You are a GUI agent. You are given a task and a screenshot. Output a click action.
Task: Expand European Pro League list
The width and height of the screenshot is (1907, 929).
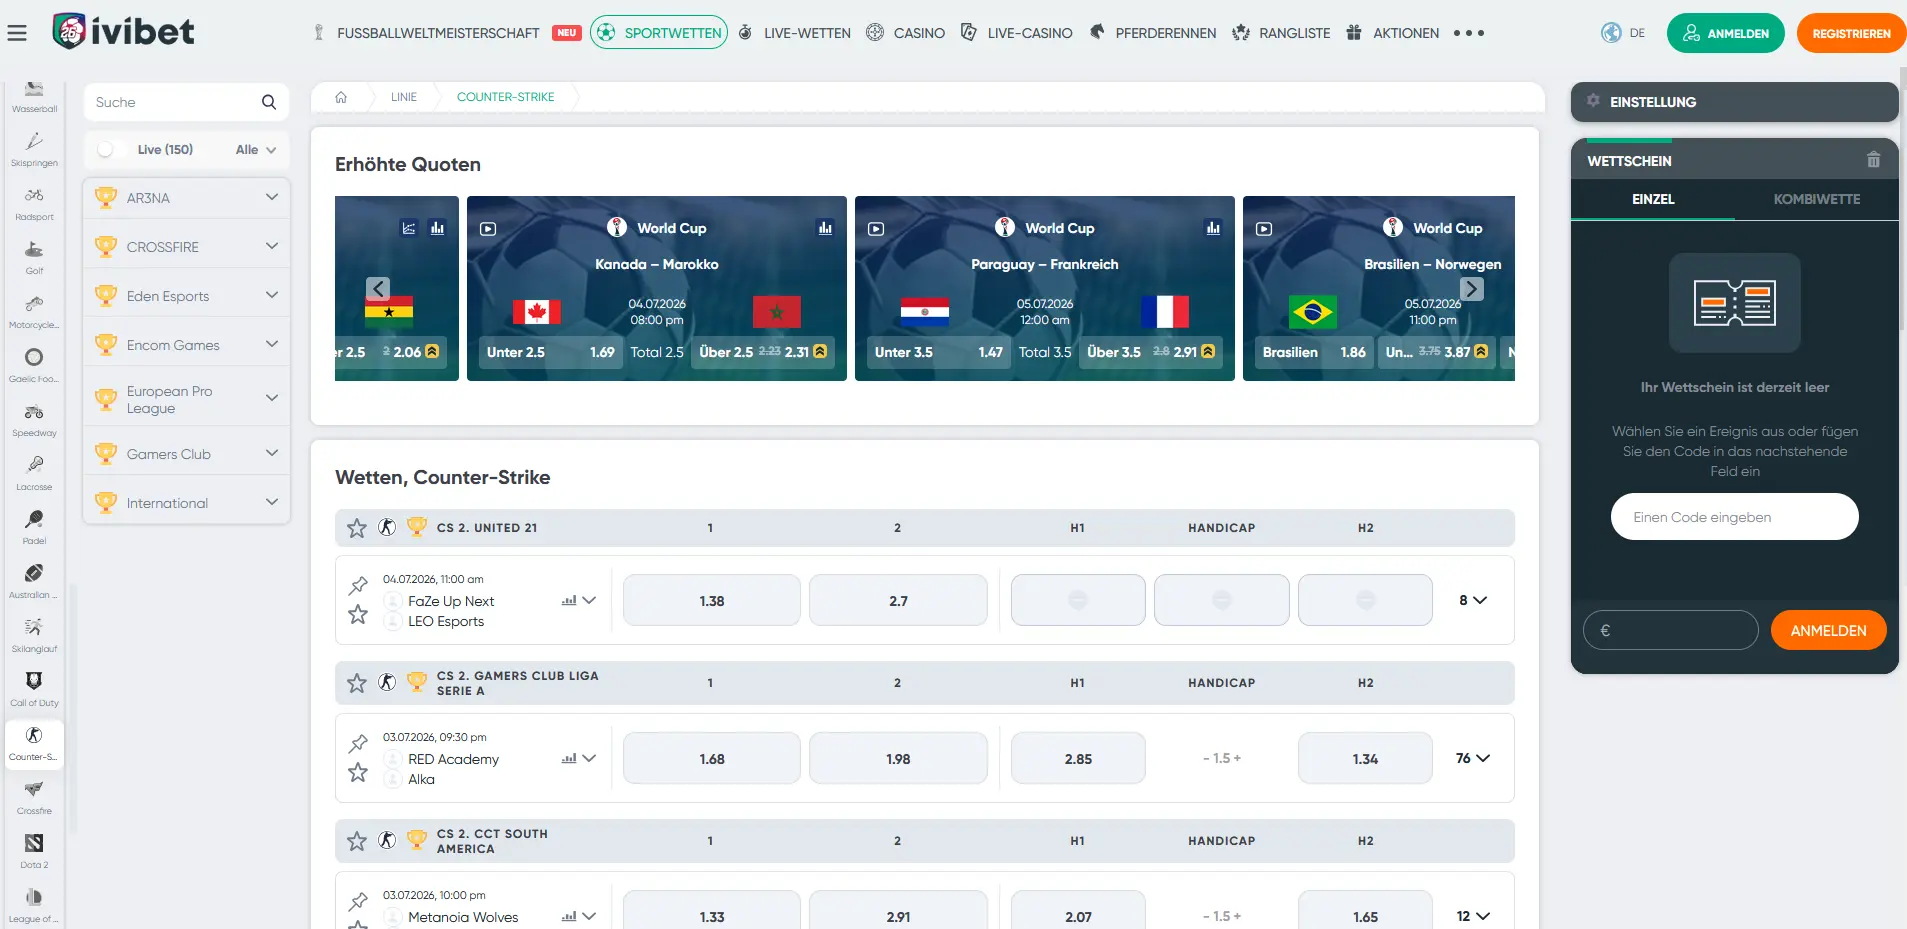tap(271, 398)
